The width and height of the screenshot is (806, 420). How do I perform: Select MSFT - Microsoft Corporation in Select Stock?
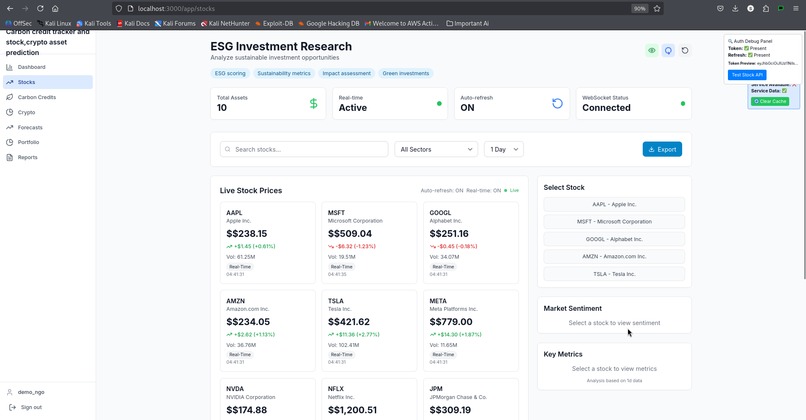614,222
